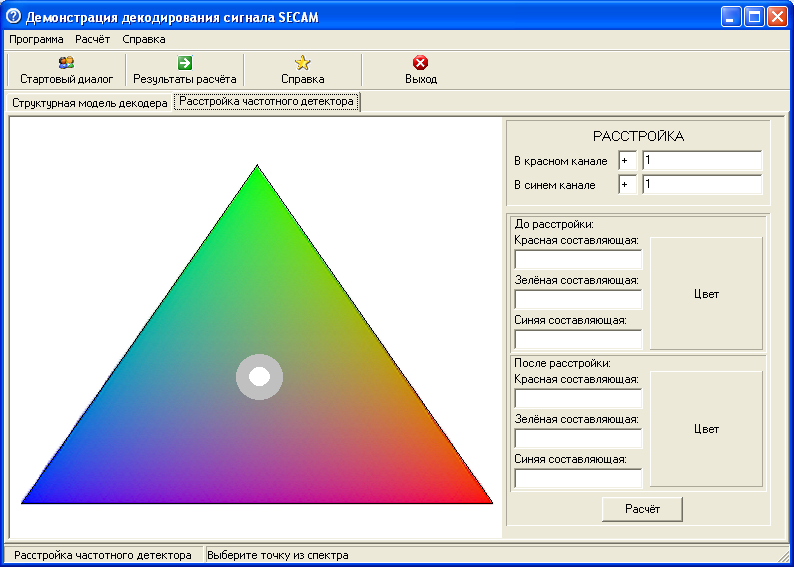Click the red channel sign field

(627, 160)
